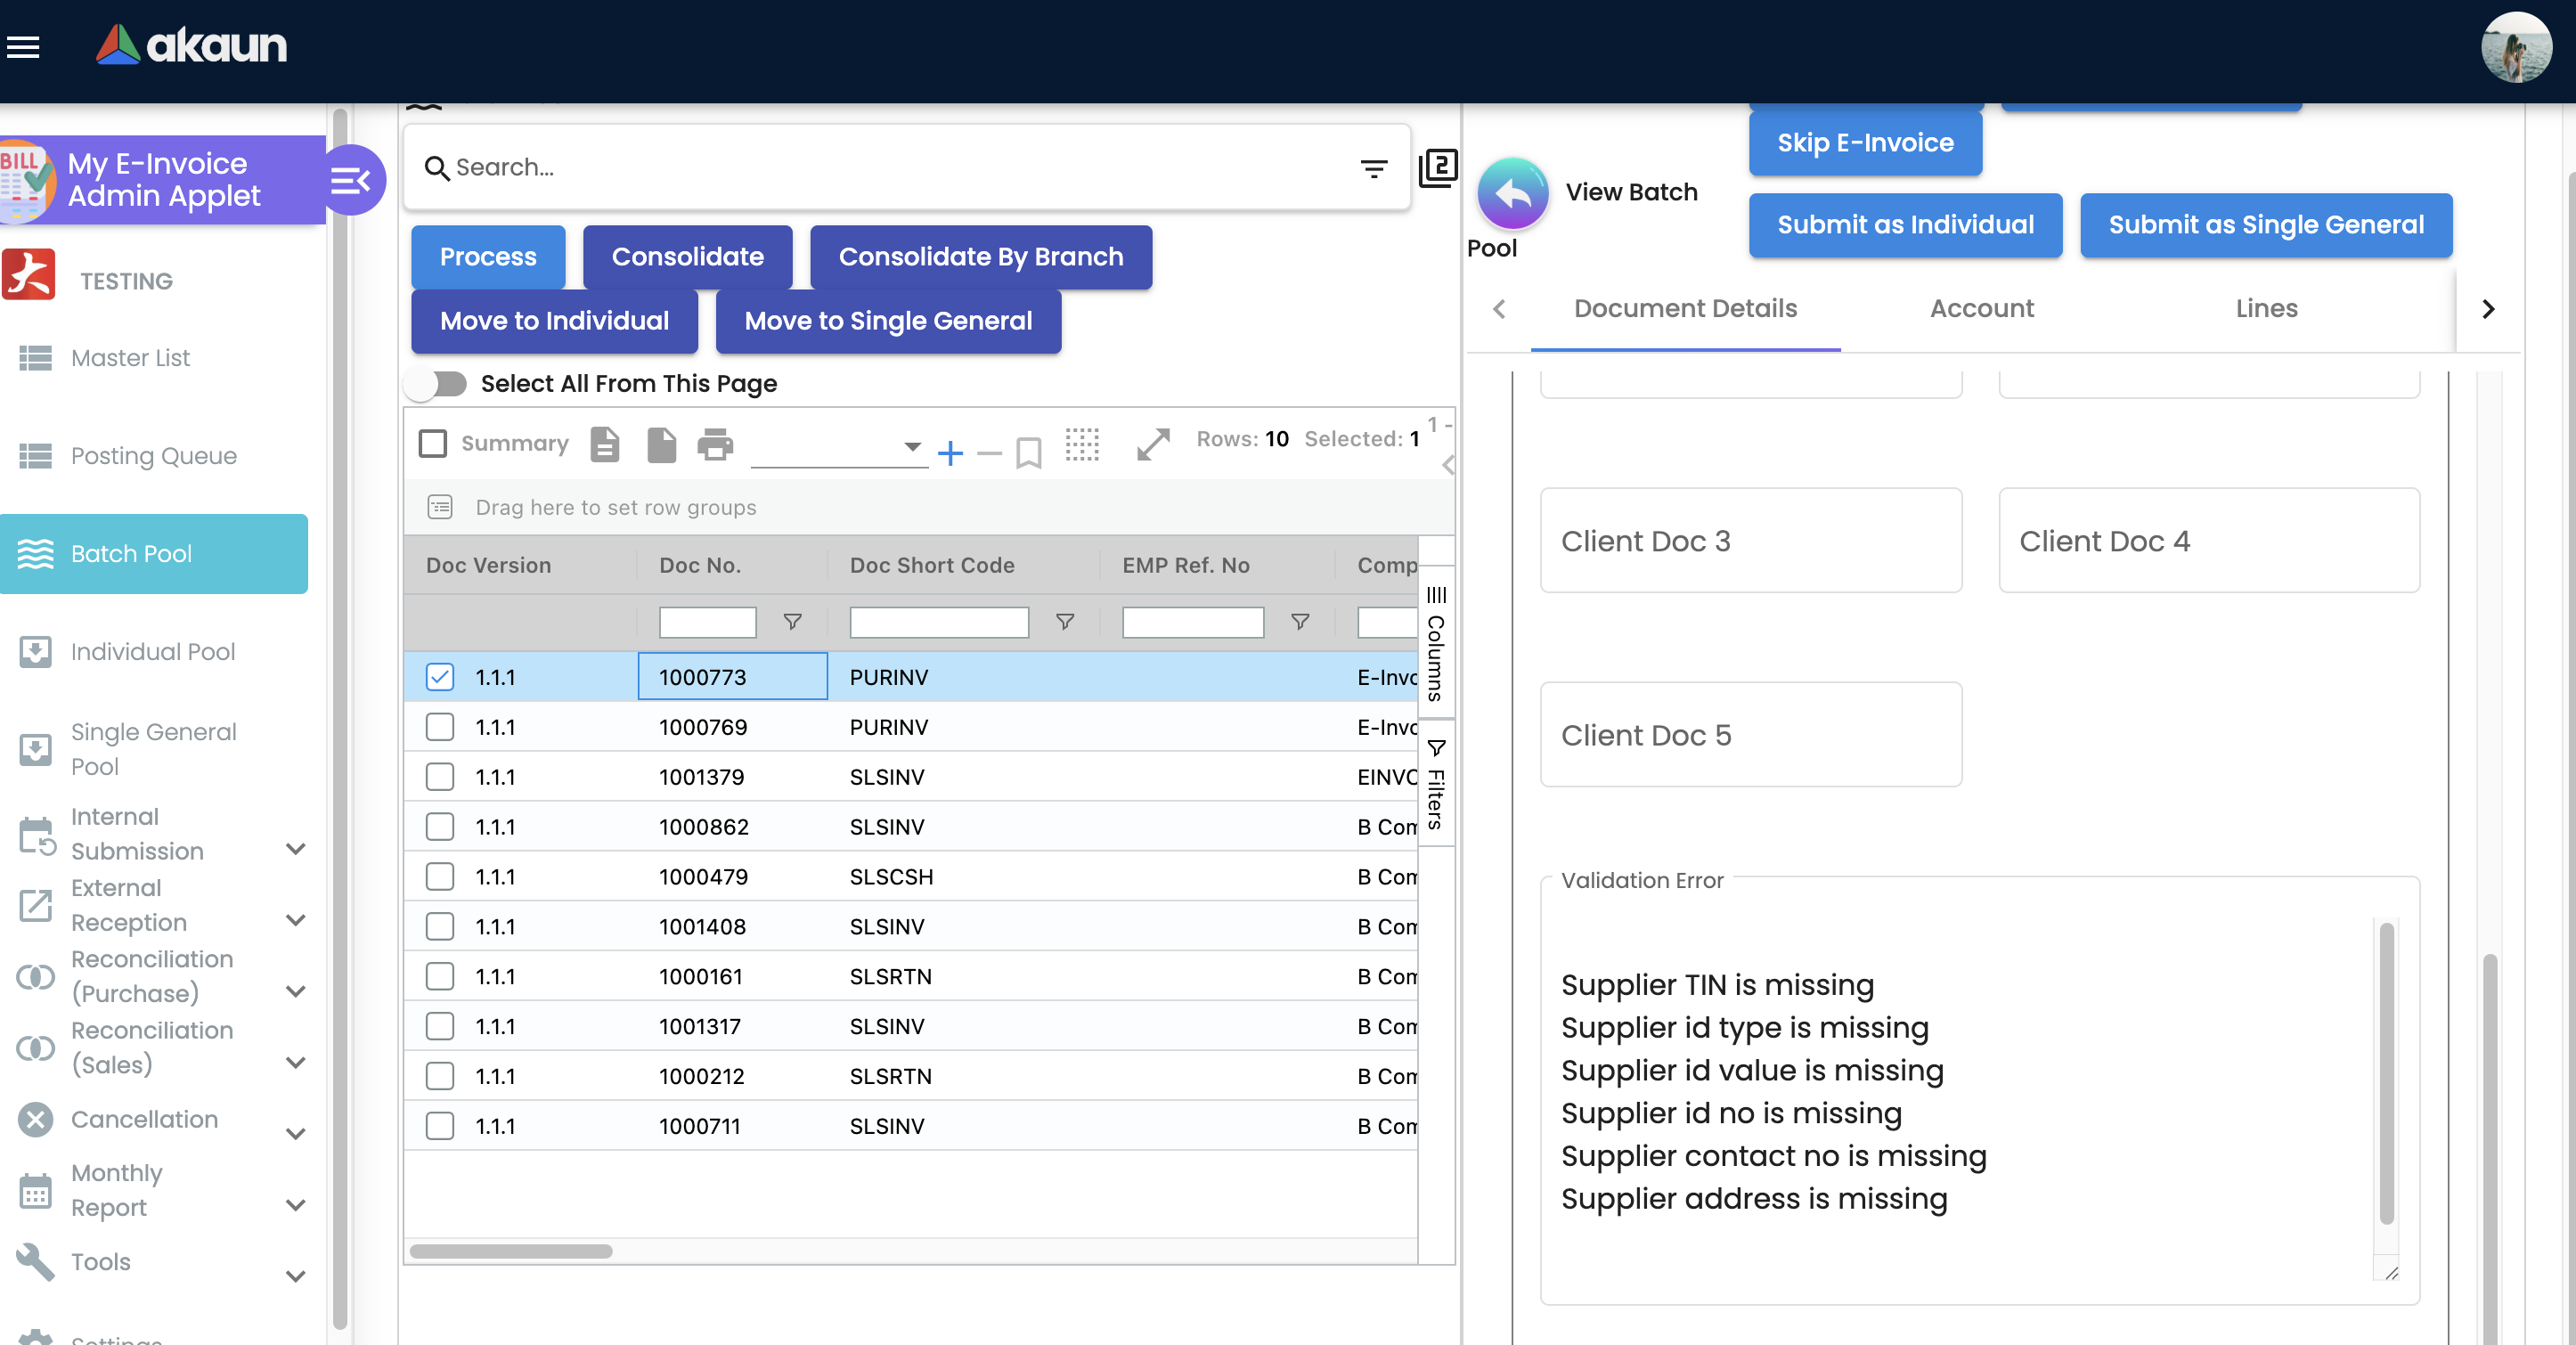Expand Monthly Report menu

295,1205
